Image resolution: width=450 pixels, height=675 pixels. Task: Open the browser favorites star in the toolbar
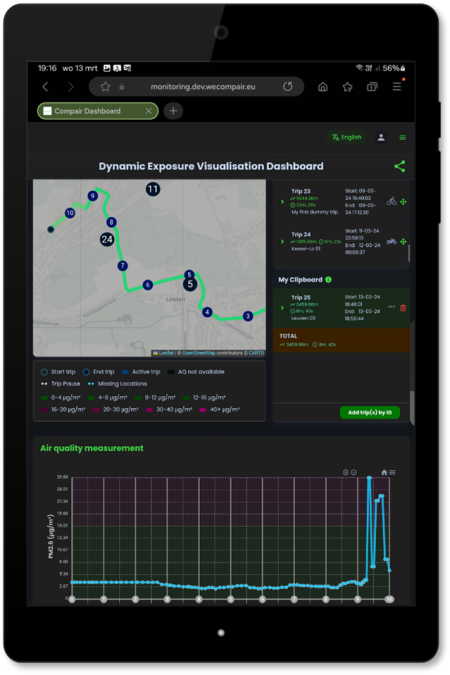coord(348,87)
